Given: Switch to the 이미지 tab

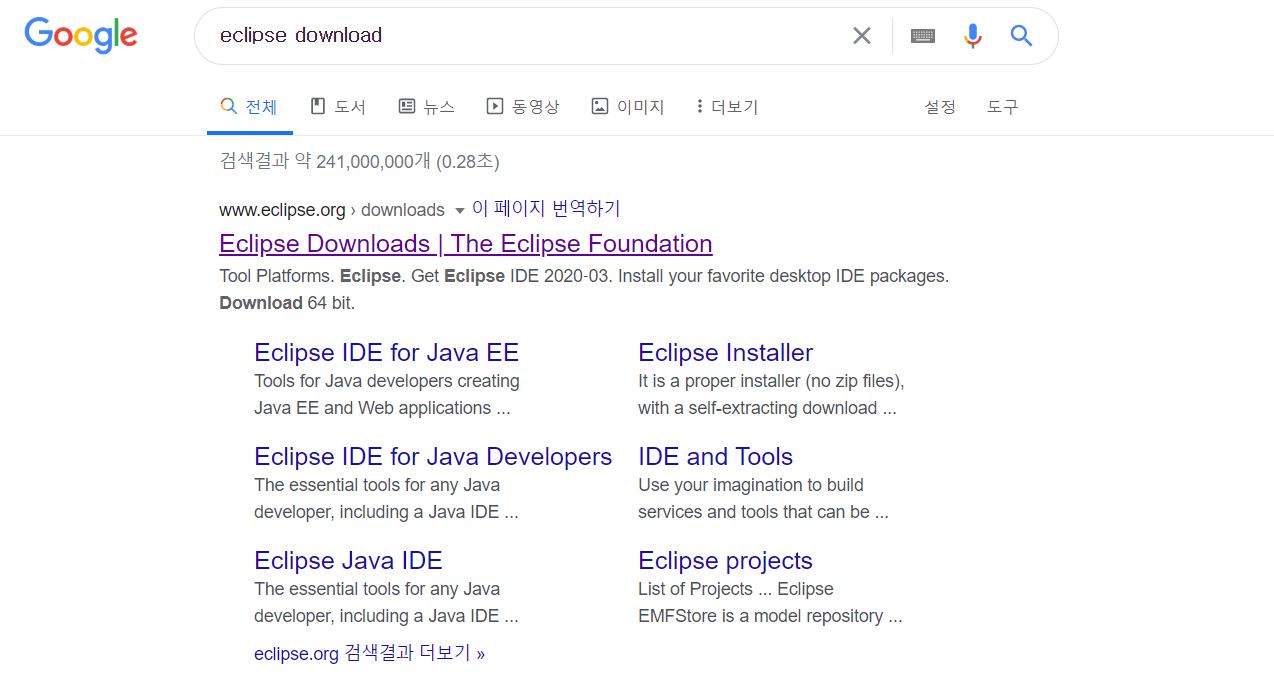Looking at the screenshot, I should tap(628, 106).
